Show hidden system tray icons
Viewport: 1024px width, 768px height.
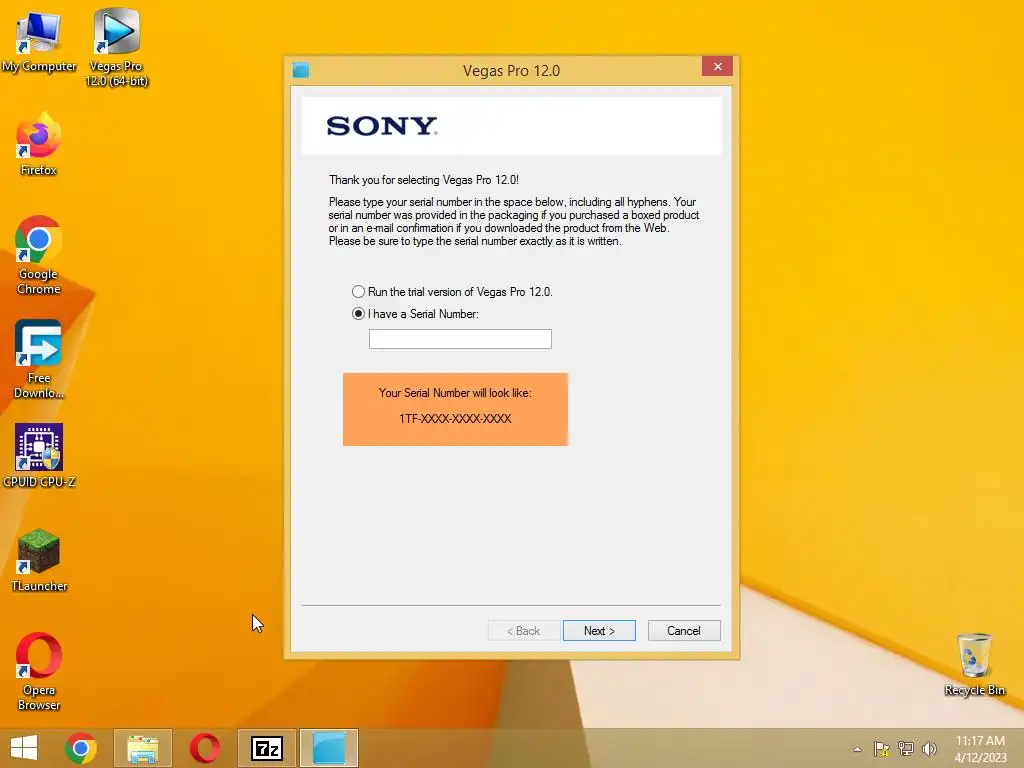click(x=857, y=749)
